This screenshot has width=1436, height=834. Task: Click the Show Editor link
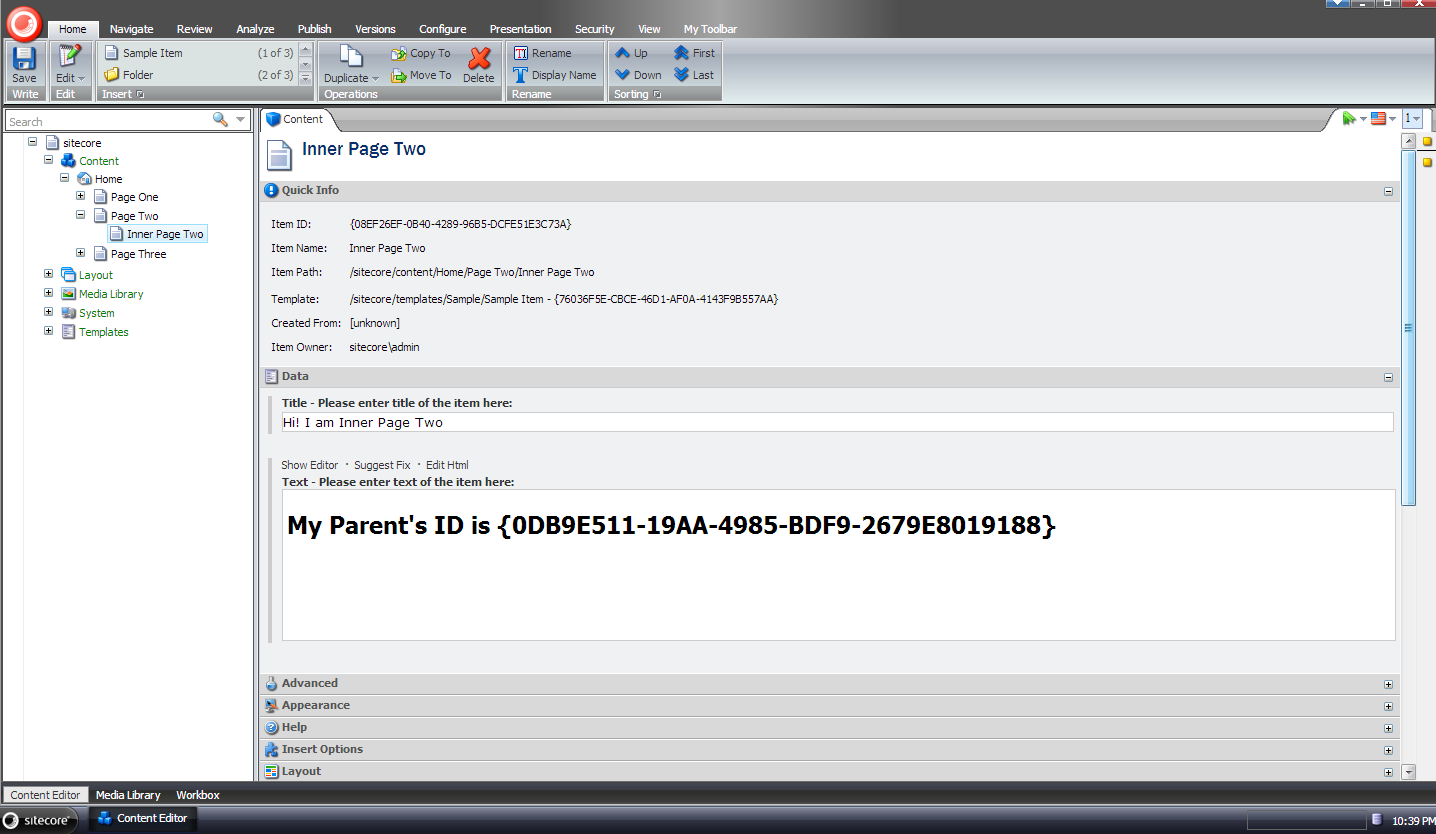[x=309, y=465]
